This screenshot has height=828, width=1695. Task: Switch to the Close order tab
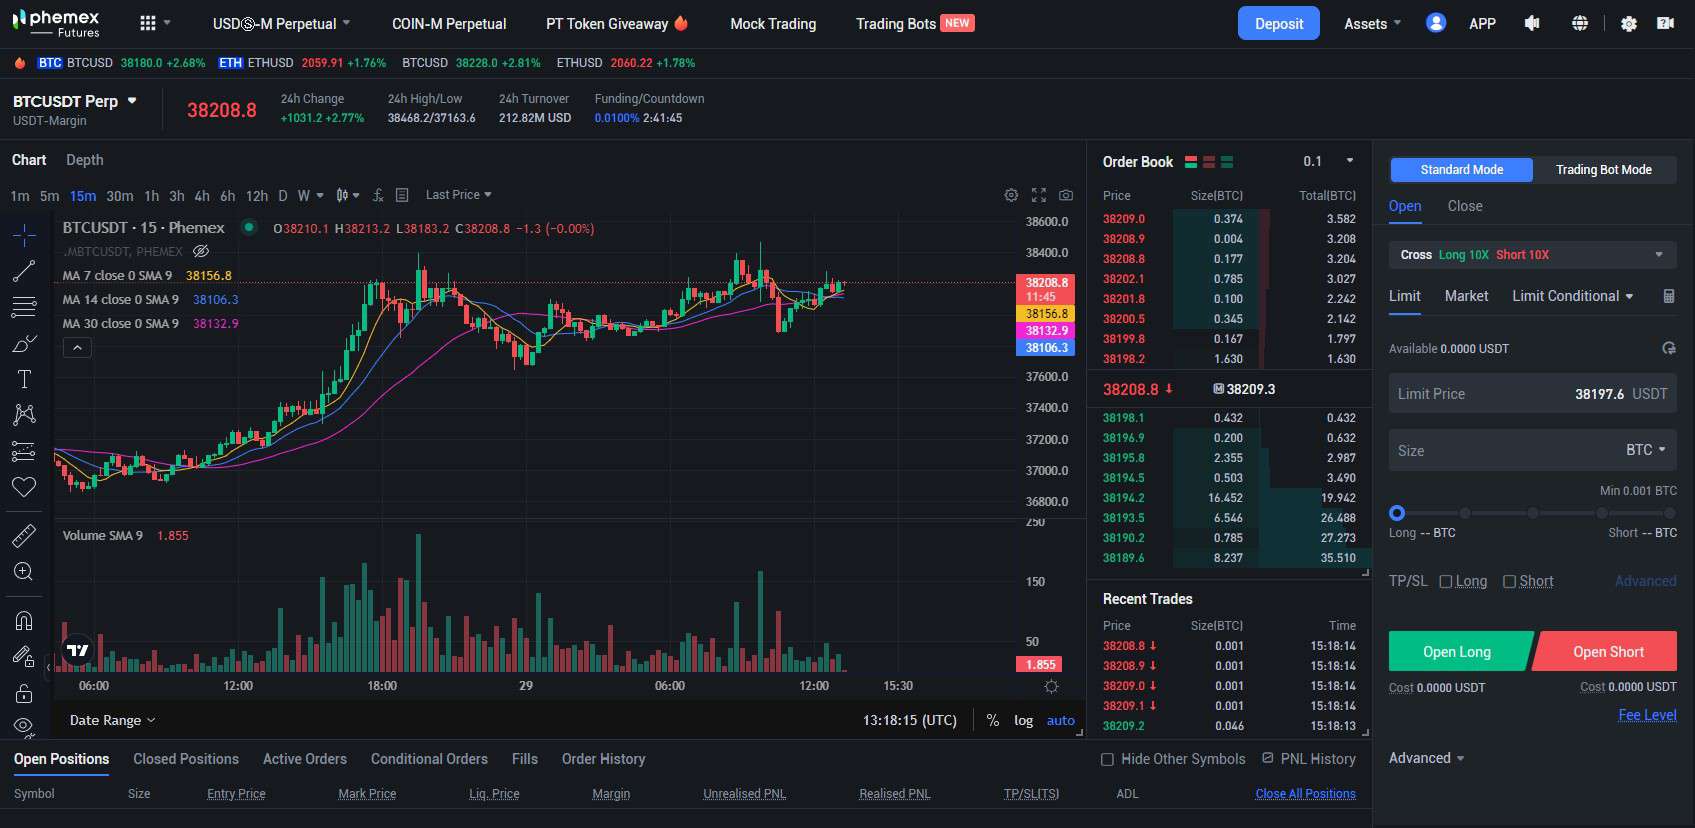coord(1465,206)
